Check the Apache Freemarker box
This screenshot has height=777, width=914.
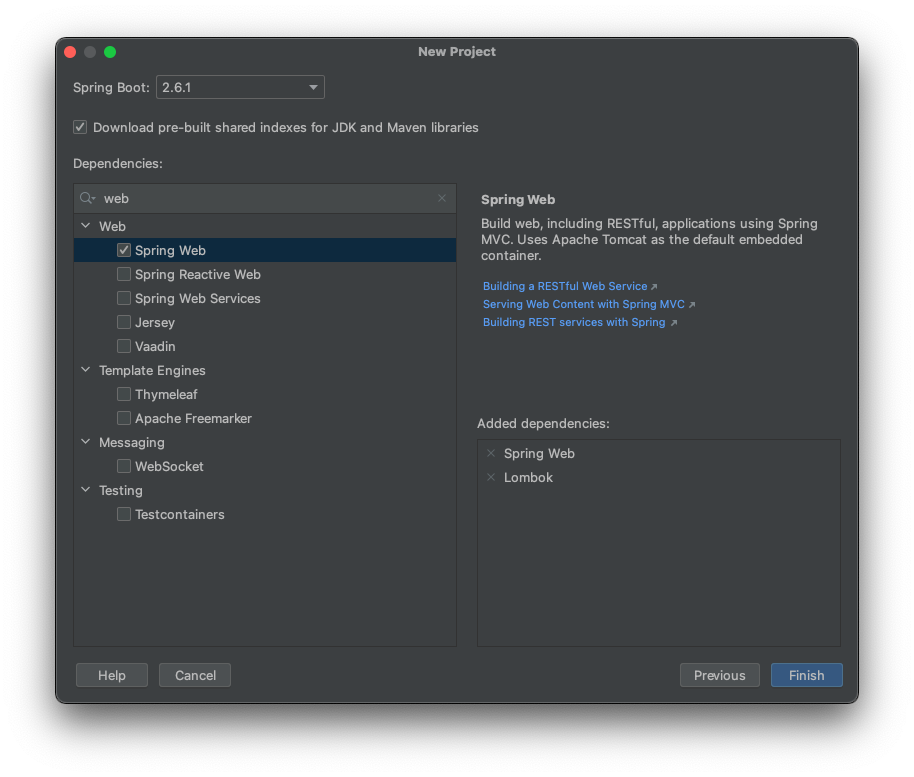[124, 418]
